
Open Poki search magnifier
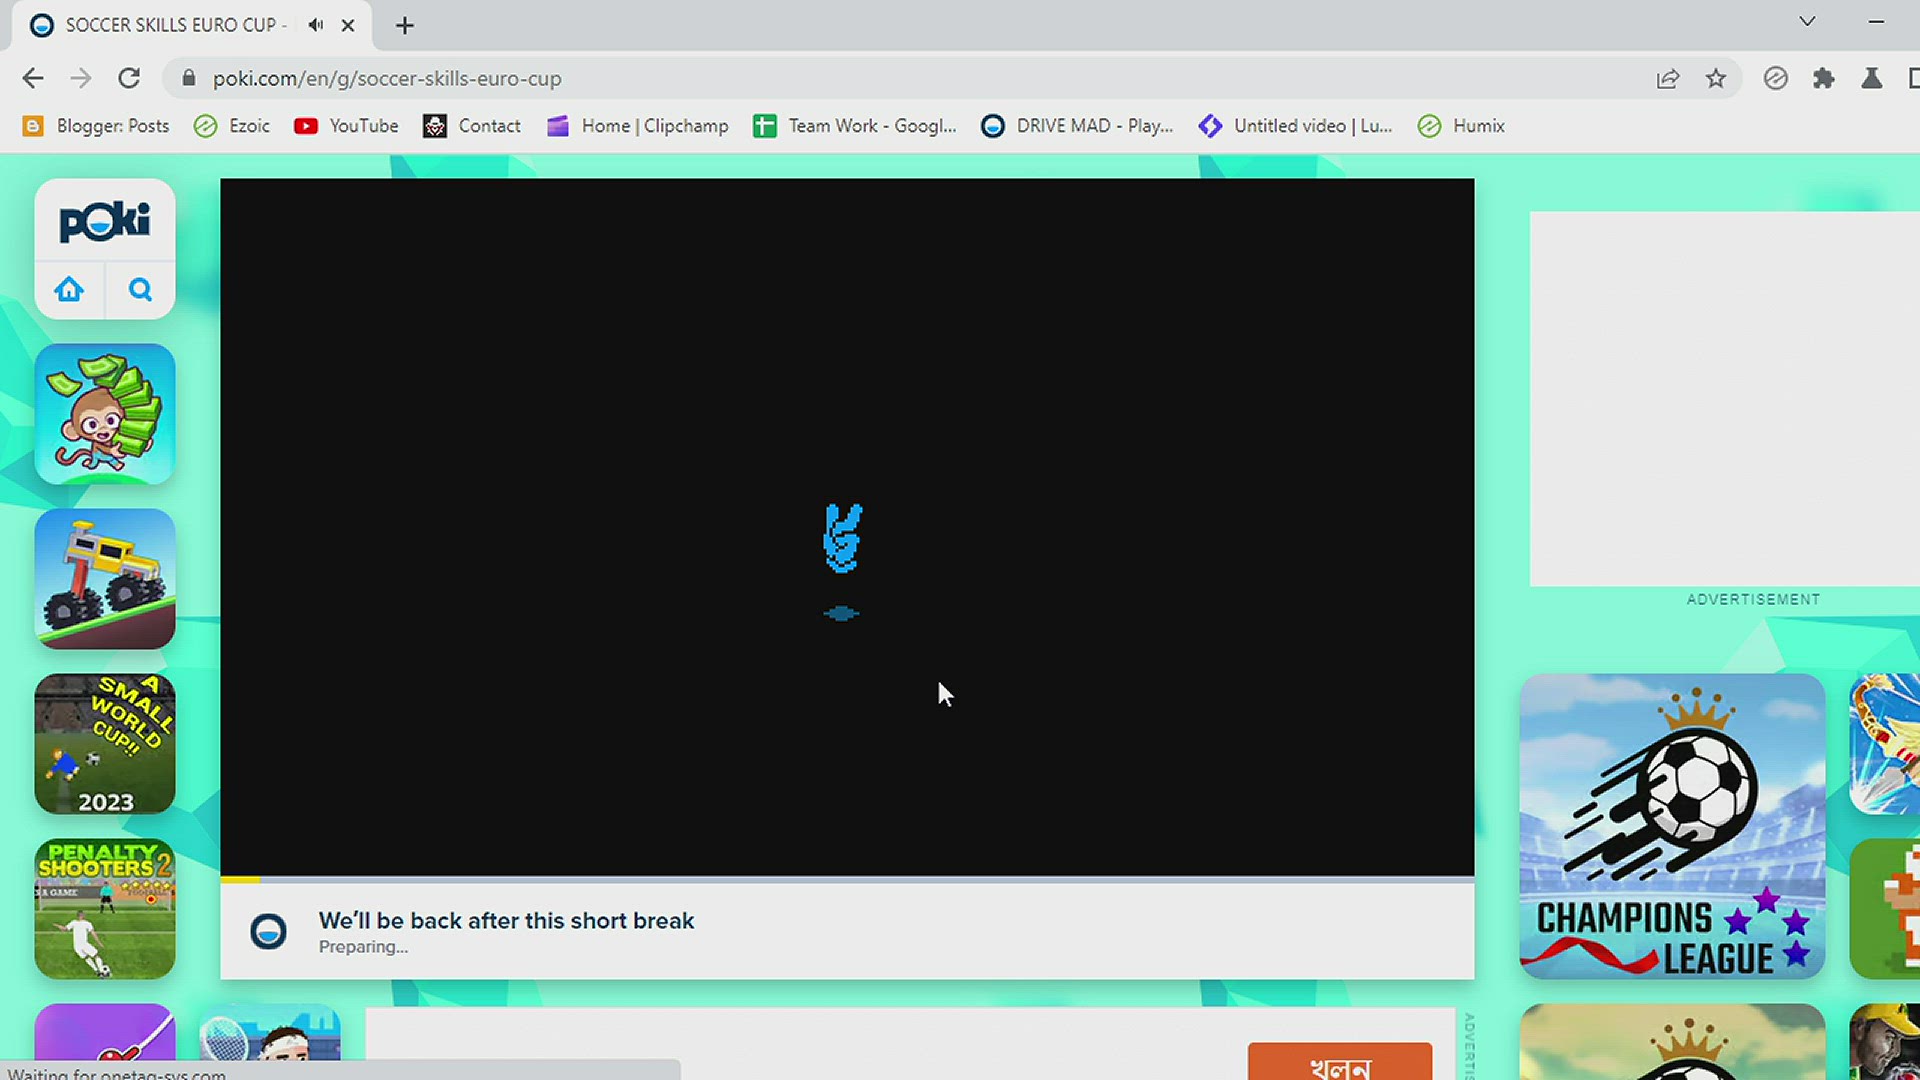(140, 290)
